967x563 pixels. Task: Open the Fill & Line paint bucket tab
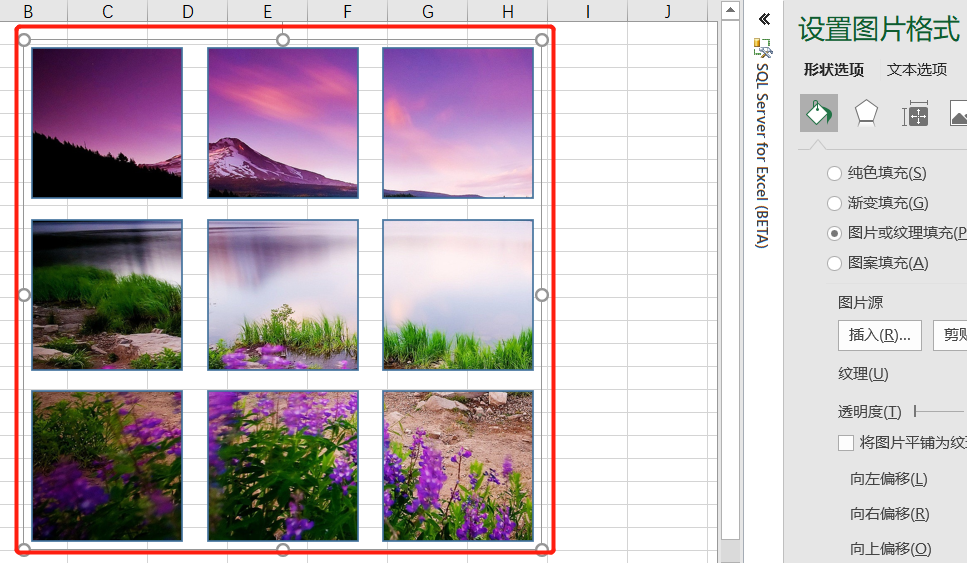tap(818, 113)
